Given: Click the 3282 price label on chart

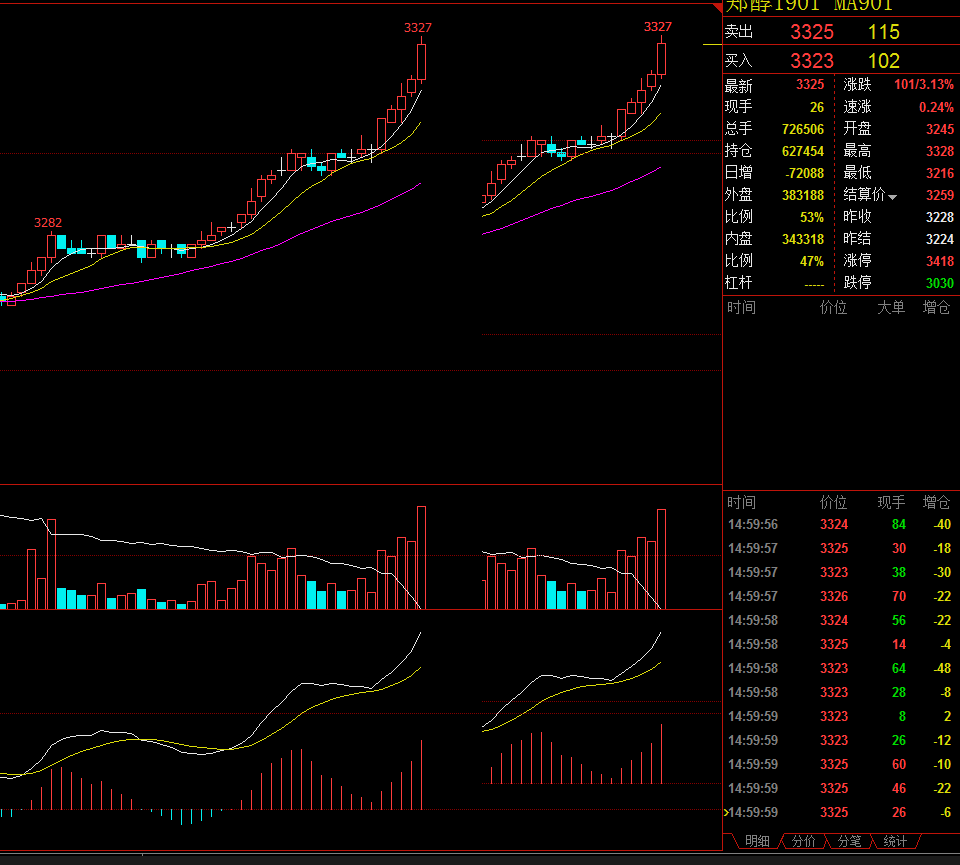Looking at the screenshot, I should [48, 222].
